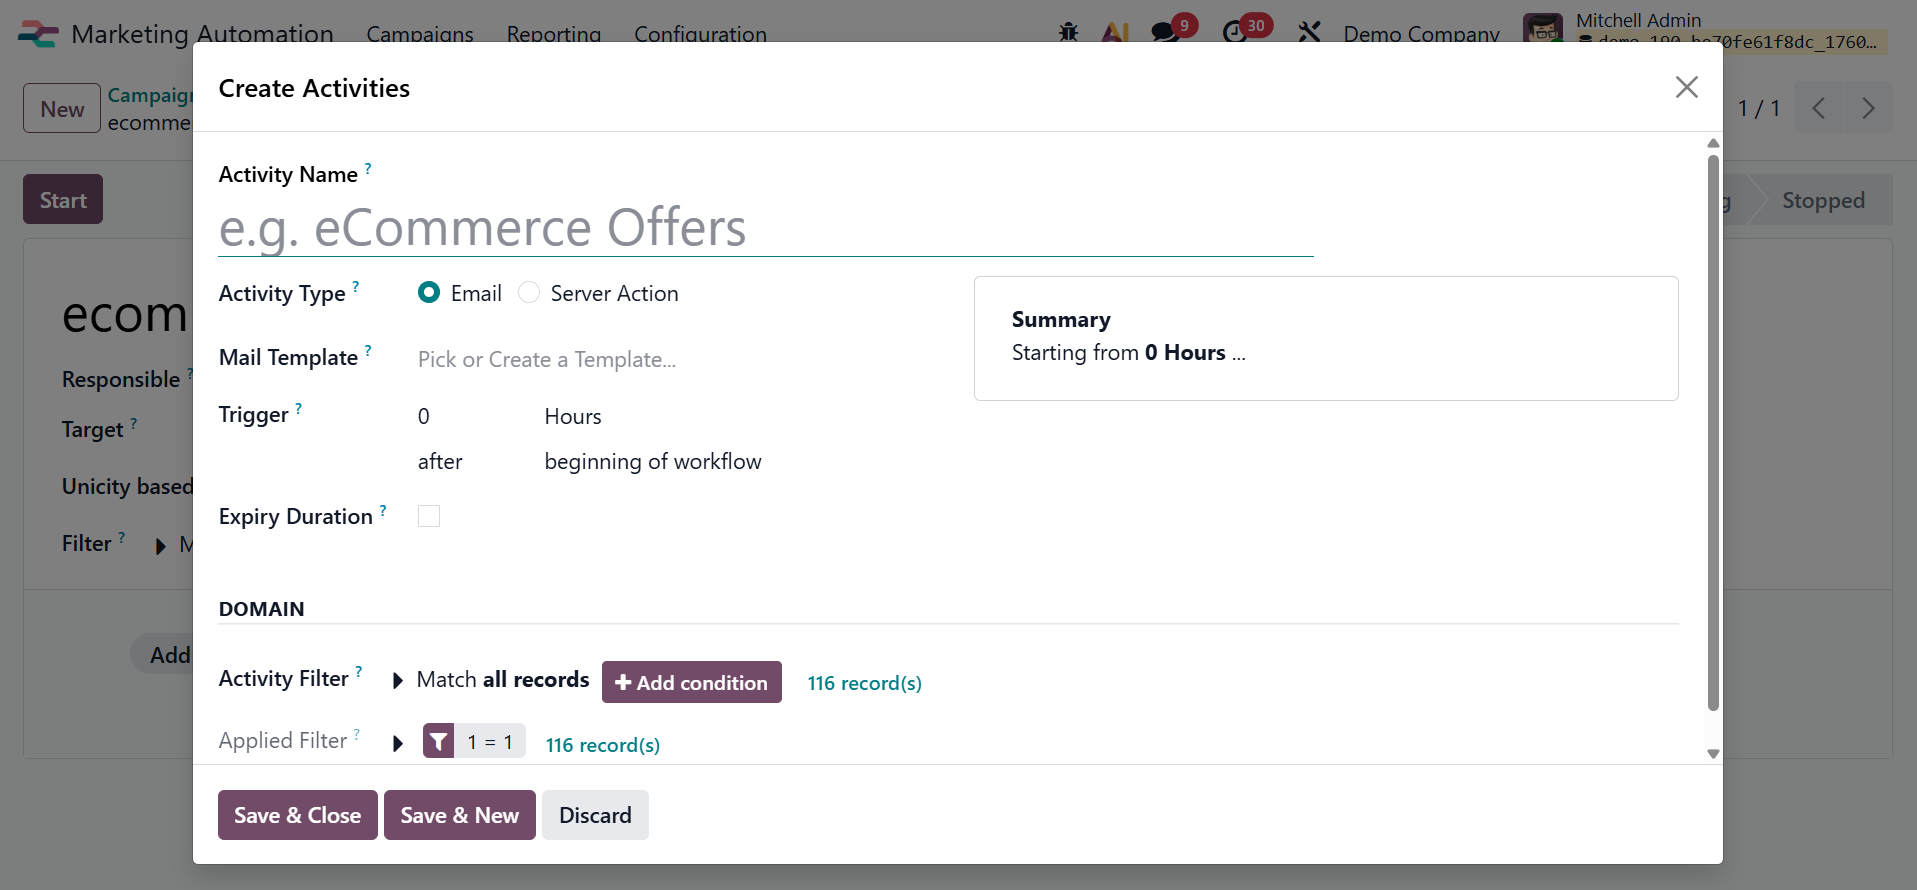The image size is (1917, 890).
Task: Click the funnel icon in Applied Filter
Action: 438,741
